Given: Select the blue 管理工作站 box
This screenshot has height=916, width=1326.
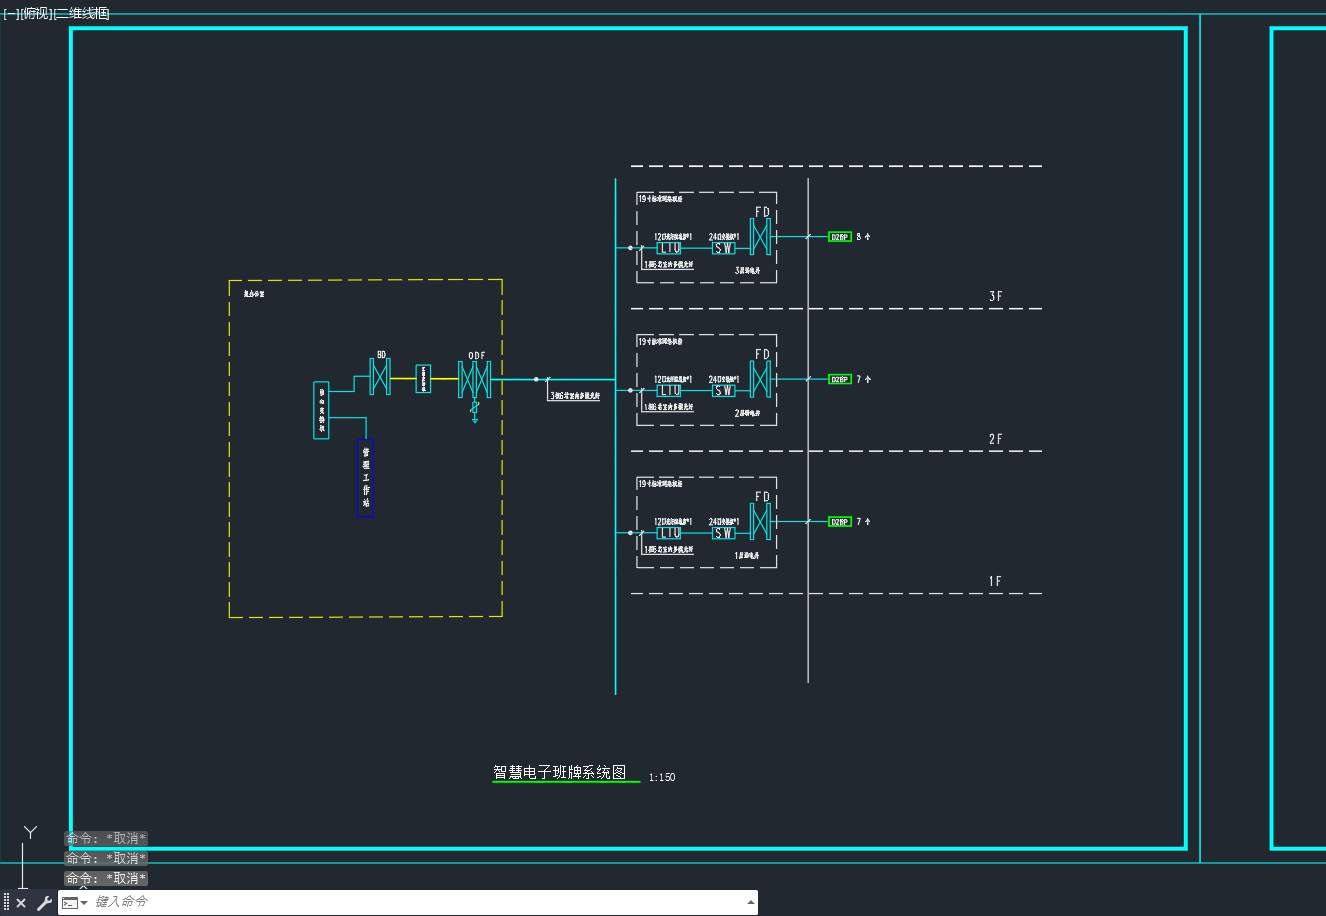Looking at the screenshot, I should pos(366,478).
